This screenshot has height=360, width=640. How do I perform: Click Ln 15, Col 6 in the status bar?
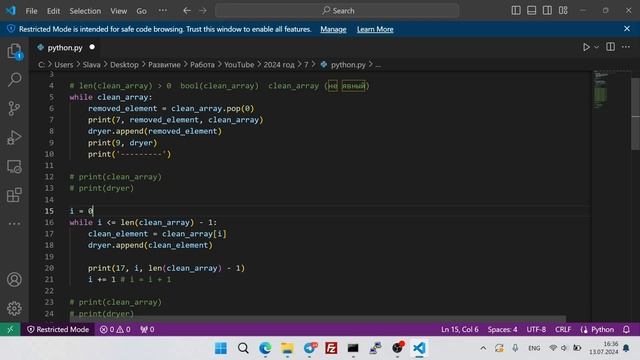460,329
